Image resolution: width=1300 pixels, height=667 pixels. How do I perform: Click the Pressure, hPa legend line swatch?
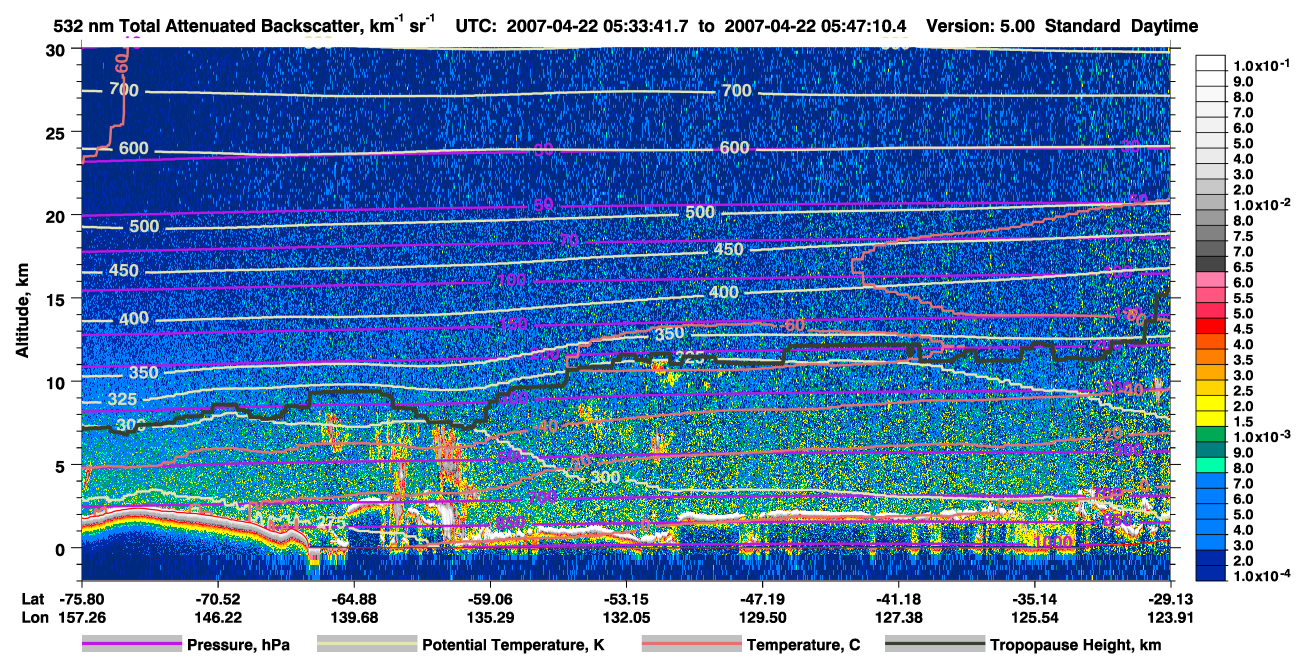[132, 645]
